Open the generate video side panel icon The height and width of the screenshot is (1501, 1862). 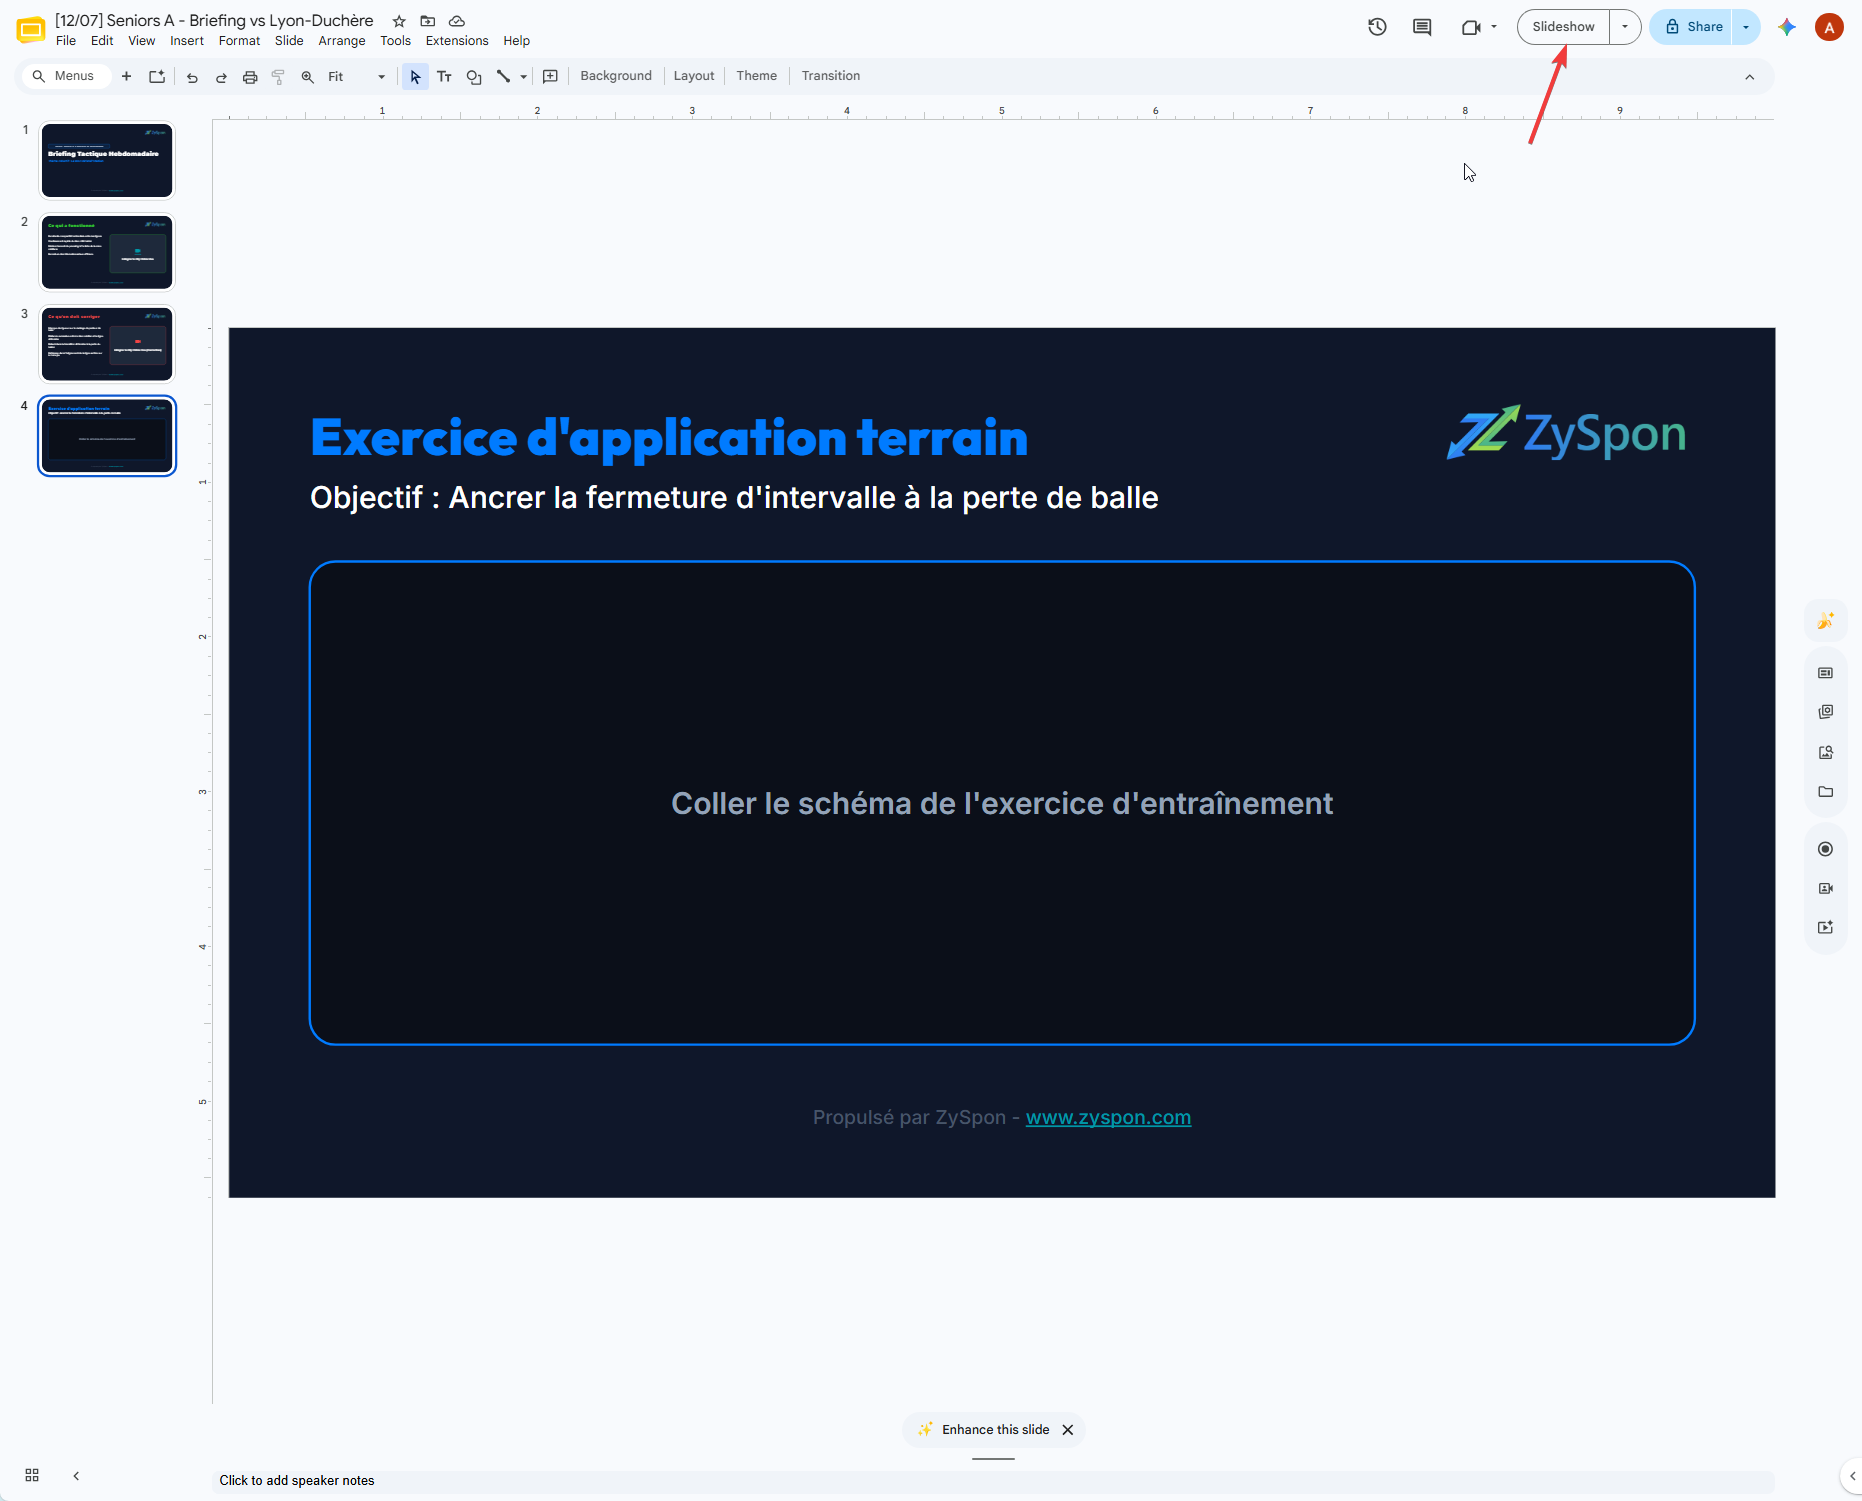[1826, 927]
